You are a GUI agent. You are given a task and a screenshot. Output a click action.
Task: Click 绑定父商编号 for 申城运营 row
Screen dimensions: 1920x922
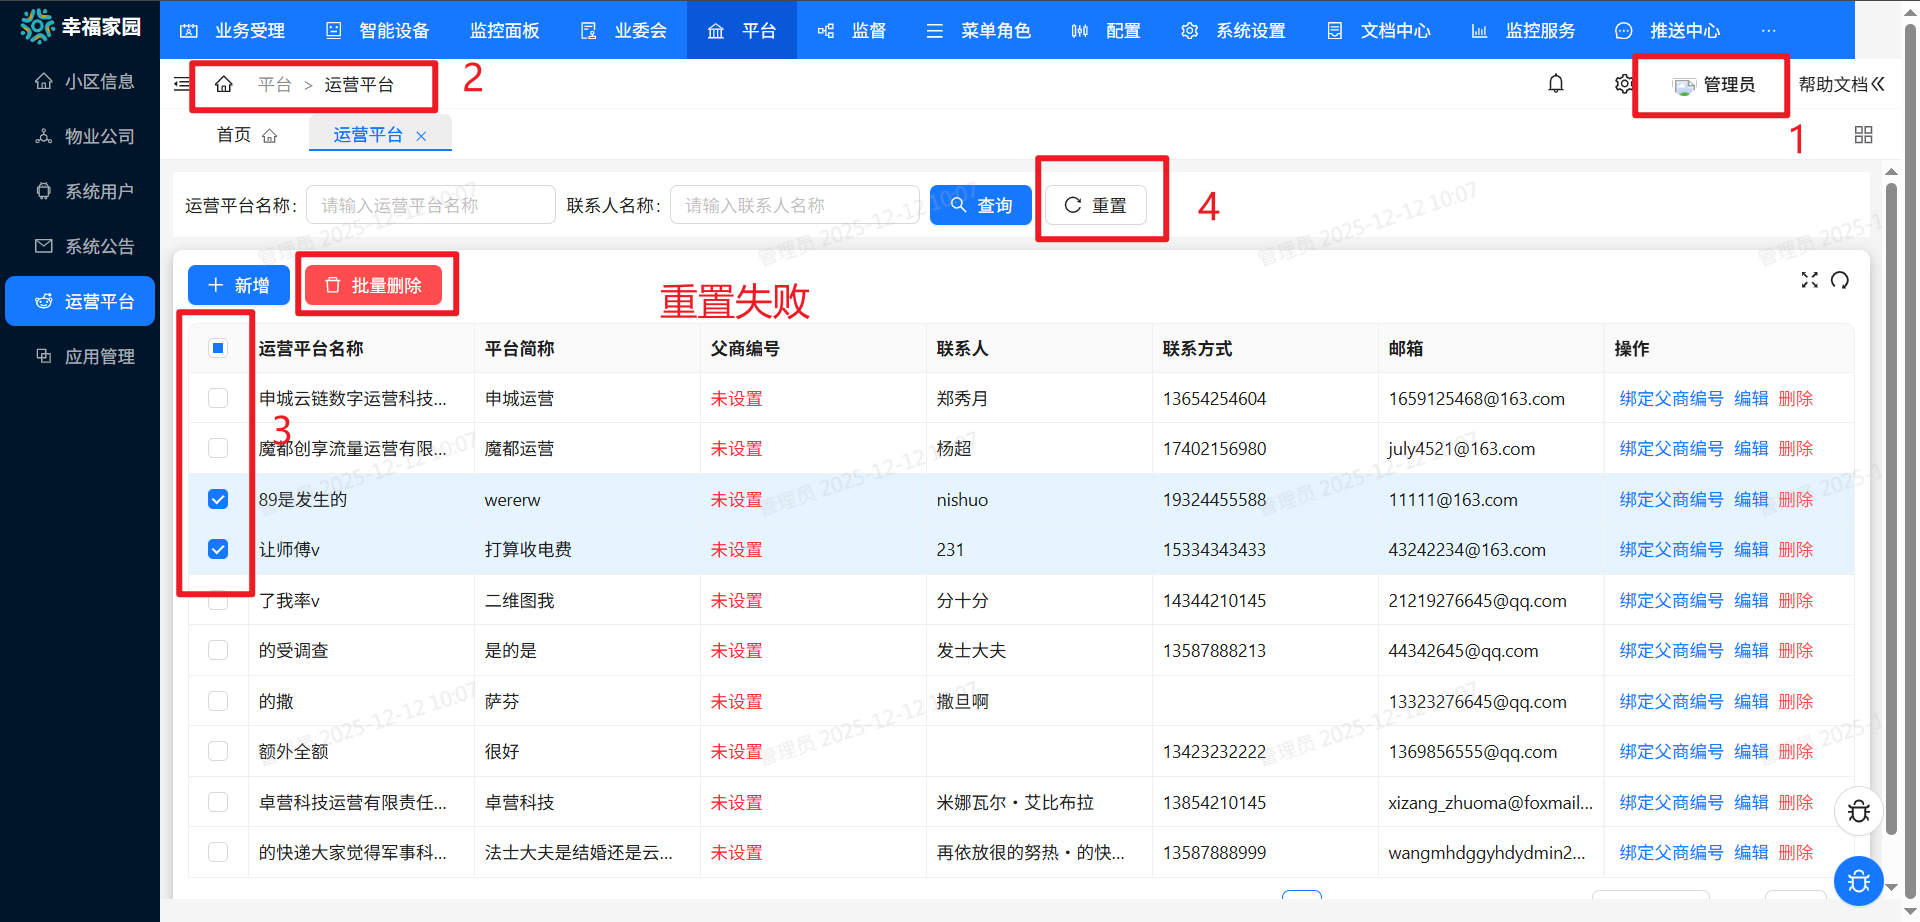click(1671, 398)
